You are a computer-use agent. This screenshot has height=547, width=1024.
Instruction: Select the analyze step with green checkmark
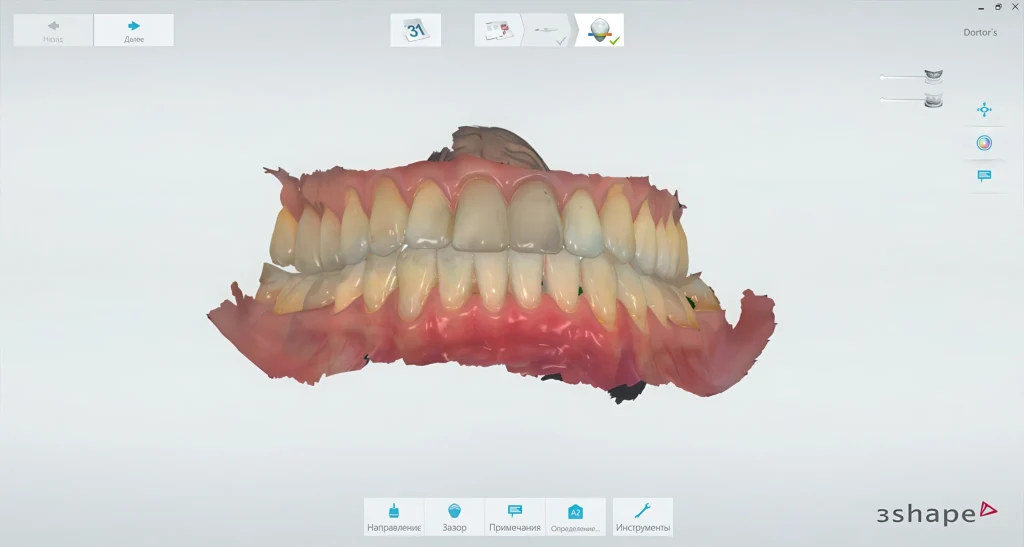(x=600, y=30)
